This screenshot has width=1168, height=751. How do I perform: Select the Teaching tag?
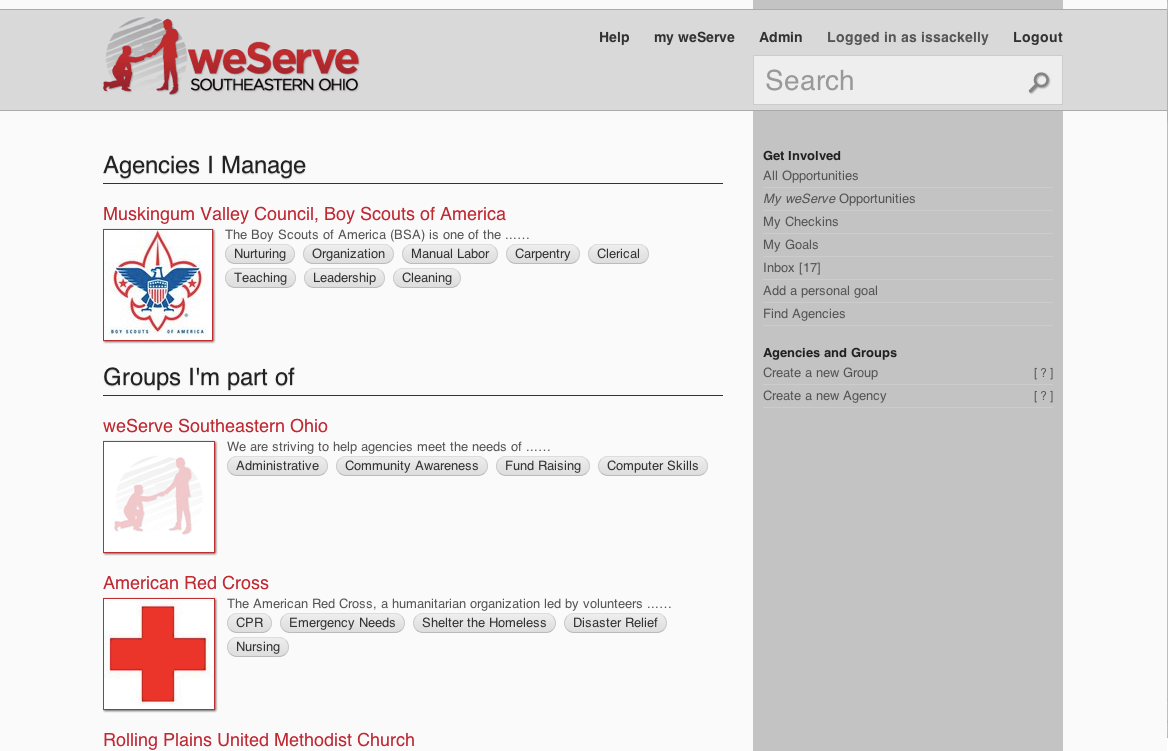[x=261, y=278]
